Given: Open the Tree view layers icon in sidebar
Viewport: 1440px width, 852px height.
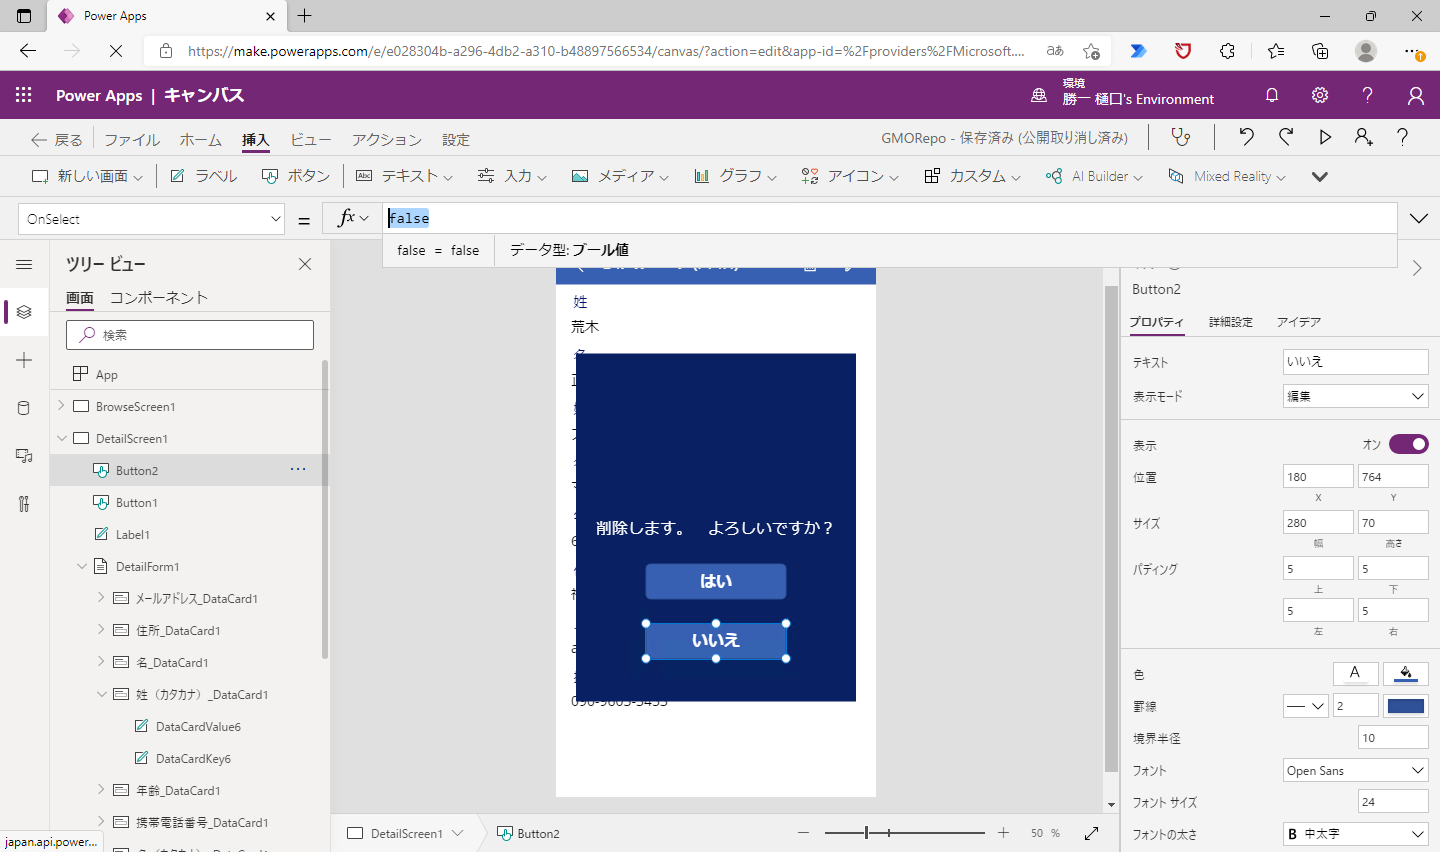Looking at the screenshot, I should pyautogui.click(x=24, y=312).
